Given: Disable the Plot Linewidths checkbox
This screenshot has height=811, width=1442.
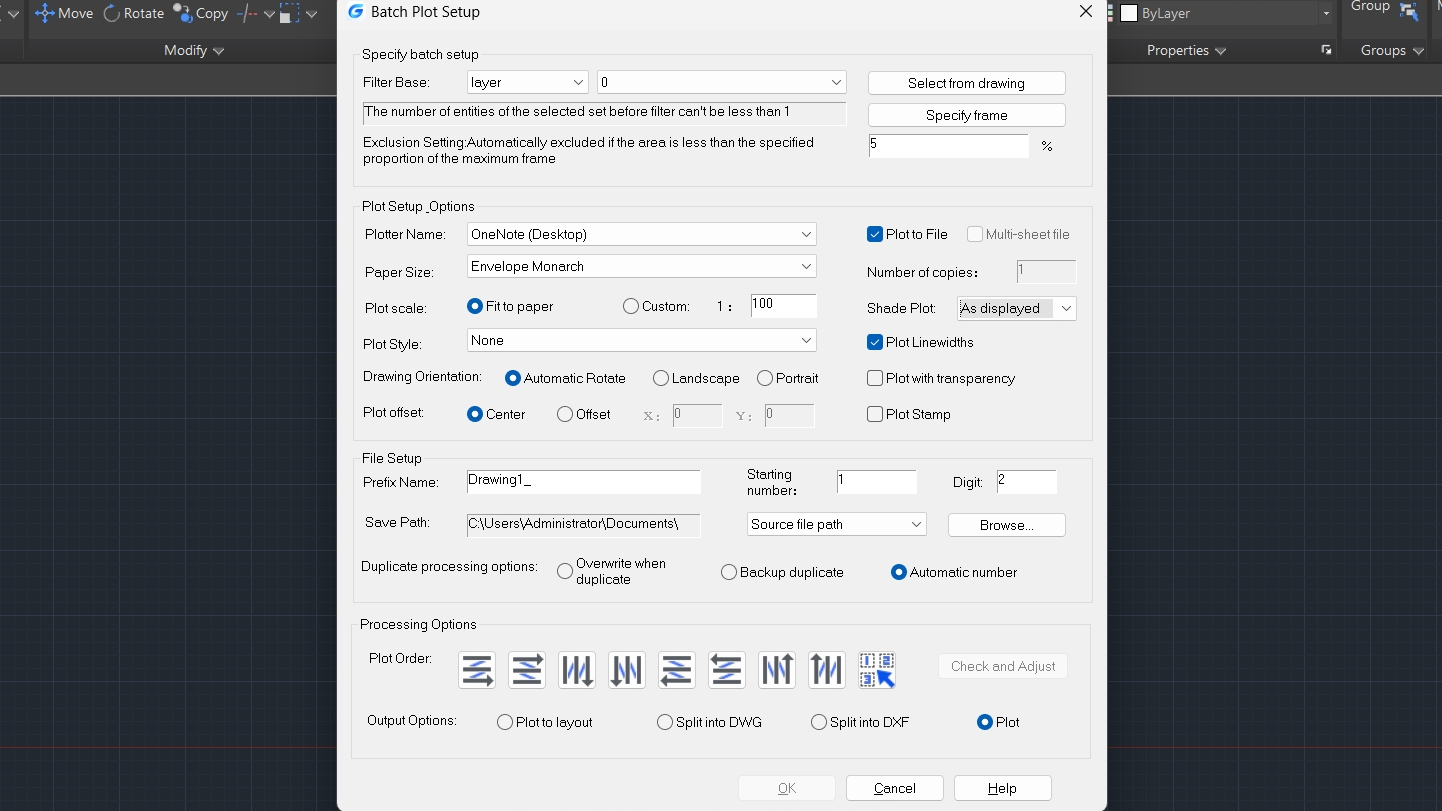Looking at the screenshot, I should (x=875, y=342).
